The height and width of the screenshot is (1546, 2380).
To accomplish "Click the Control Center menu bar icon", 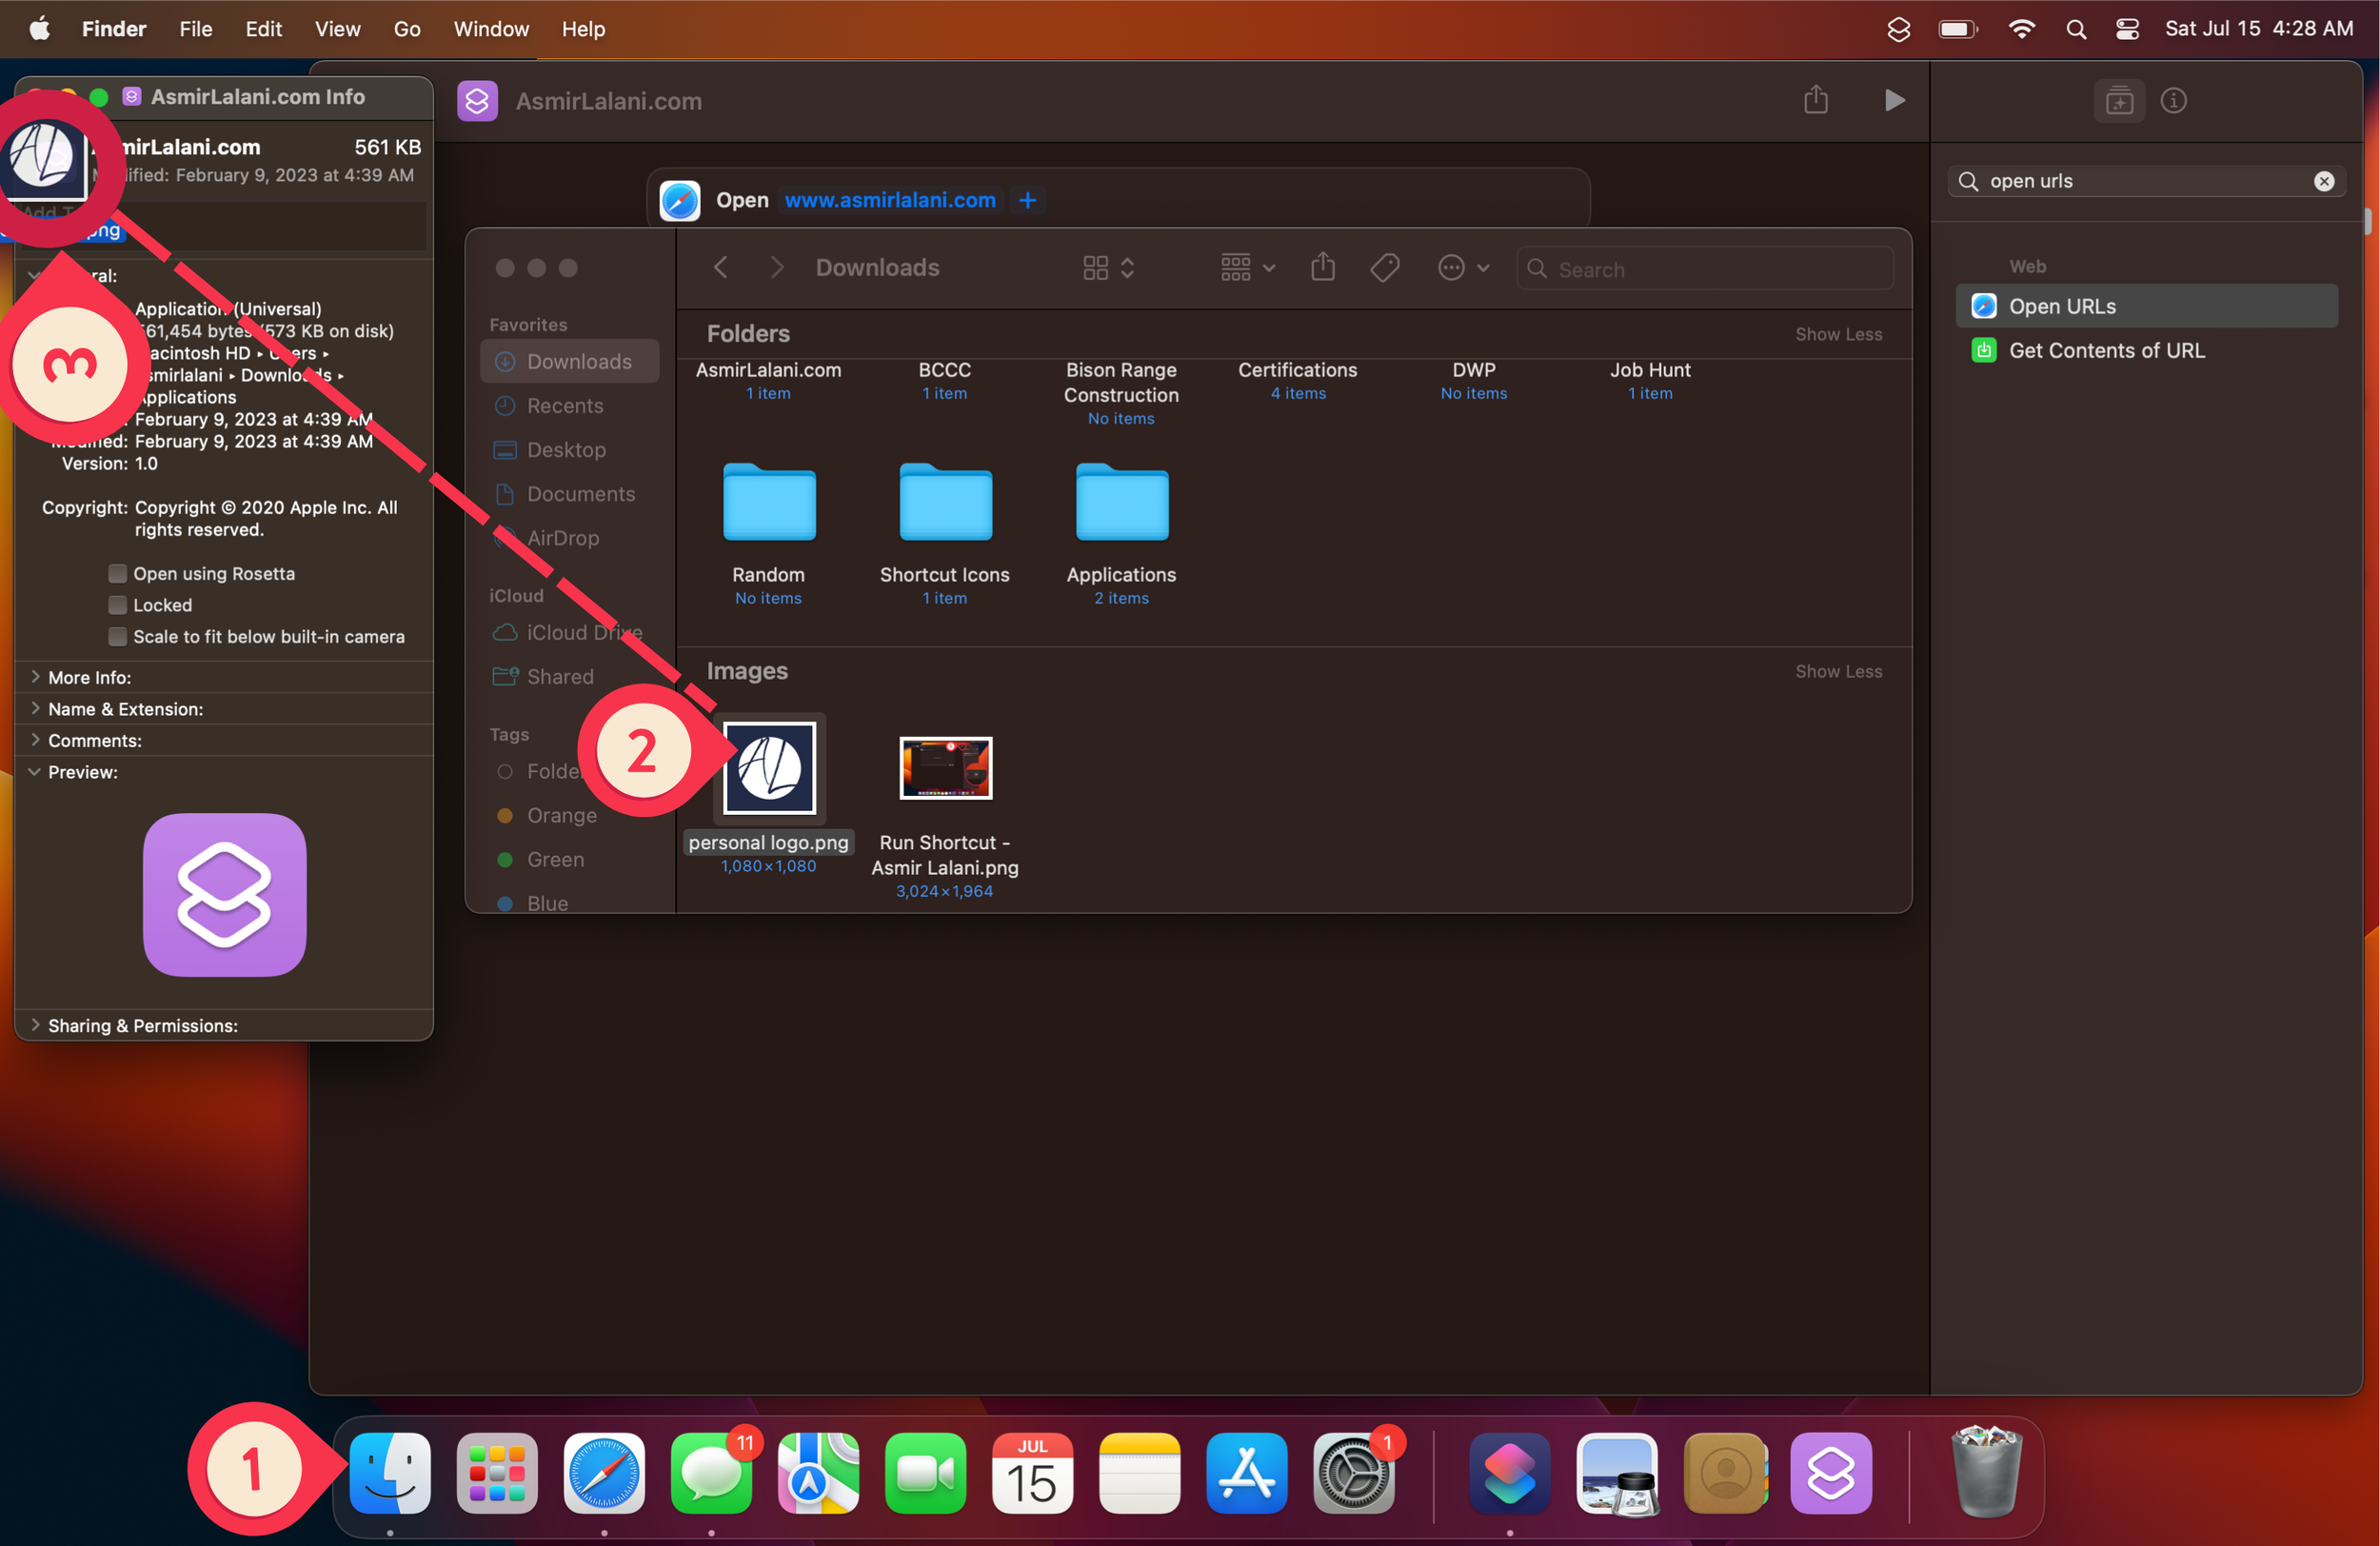I will pos(2126,29).
